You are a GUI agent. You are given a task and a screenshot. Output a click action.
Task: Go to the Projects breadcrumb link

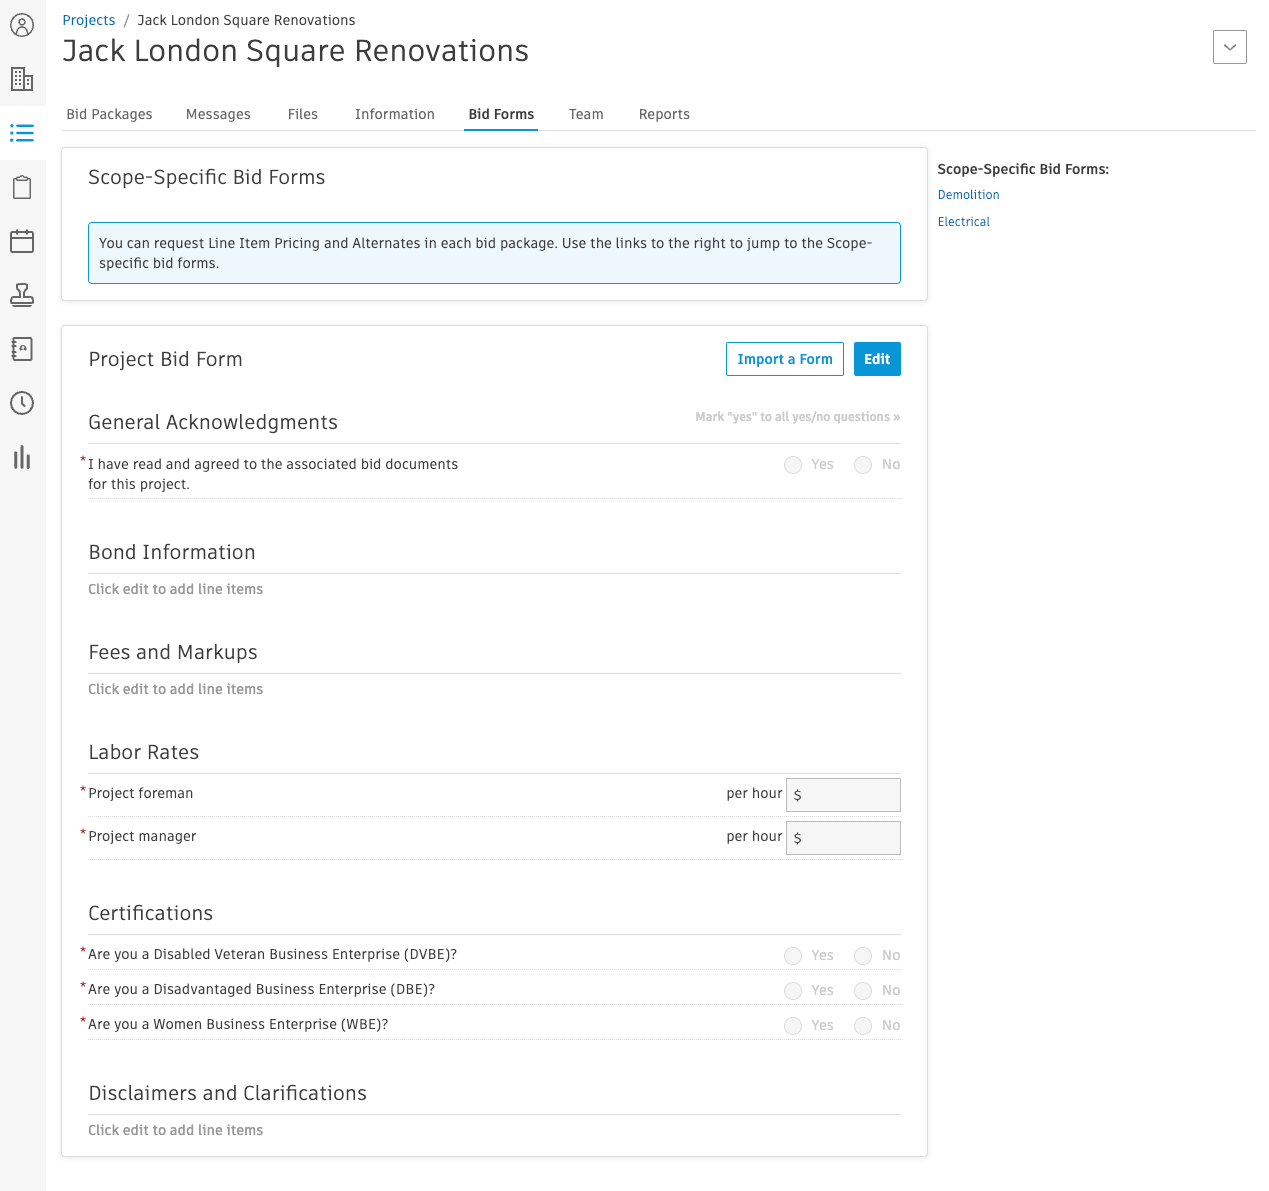(89, 20)
